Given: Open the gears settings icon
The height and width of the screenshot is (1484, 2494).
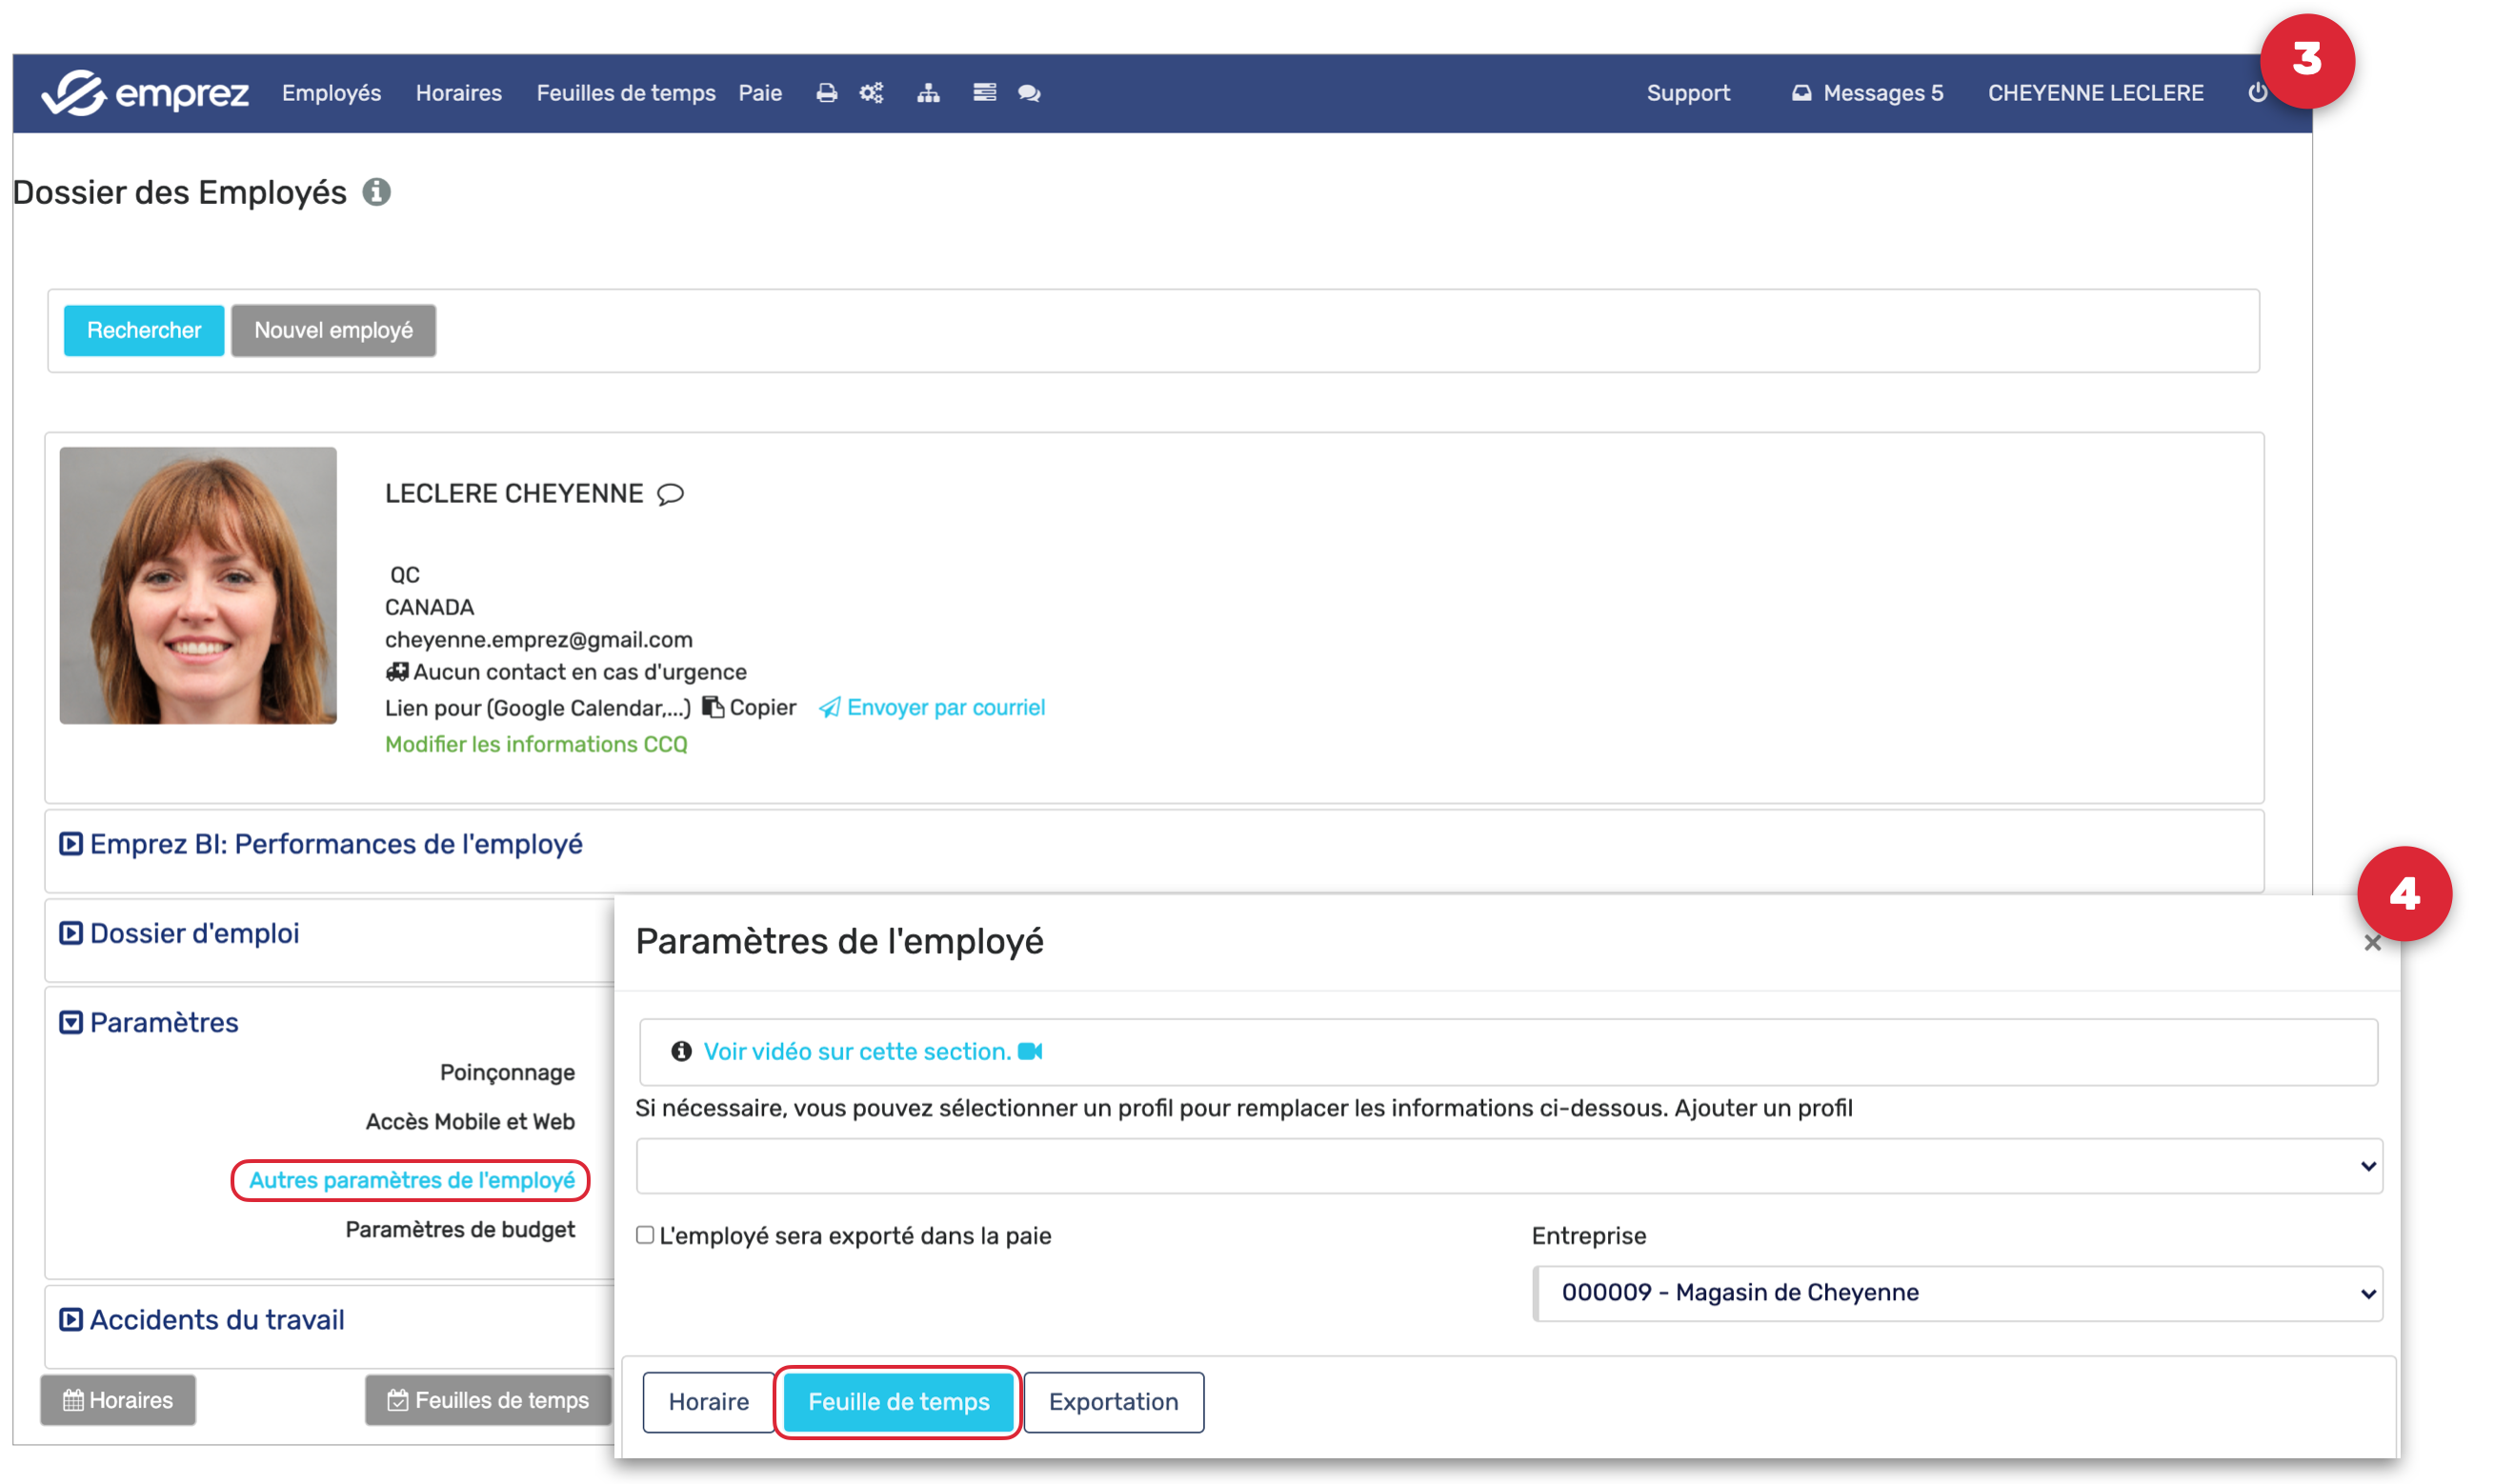Looking at the screenshot, I should click(871, 93).
